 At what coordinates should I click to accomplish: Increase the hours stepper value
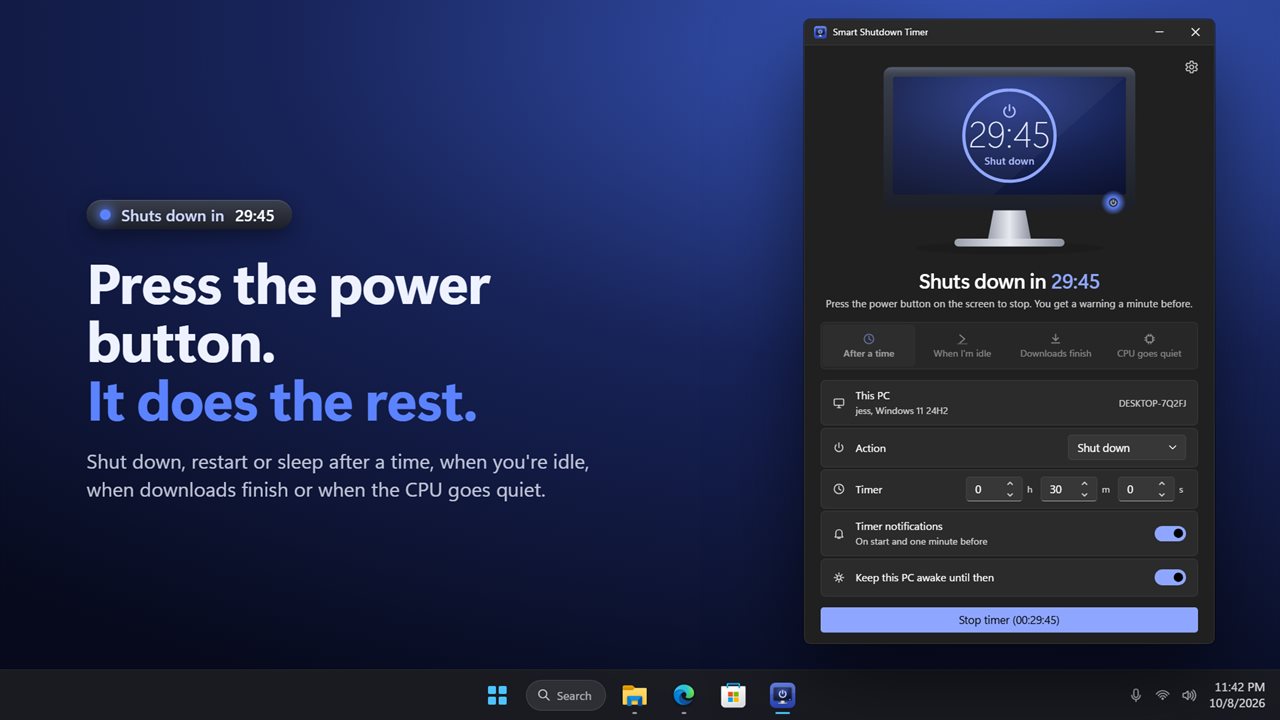tap(1009, 485)
